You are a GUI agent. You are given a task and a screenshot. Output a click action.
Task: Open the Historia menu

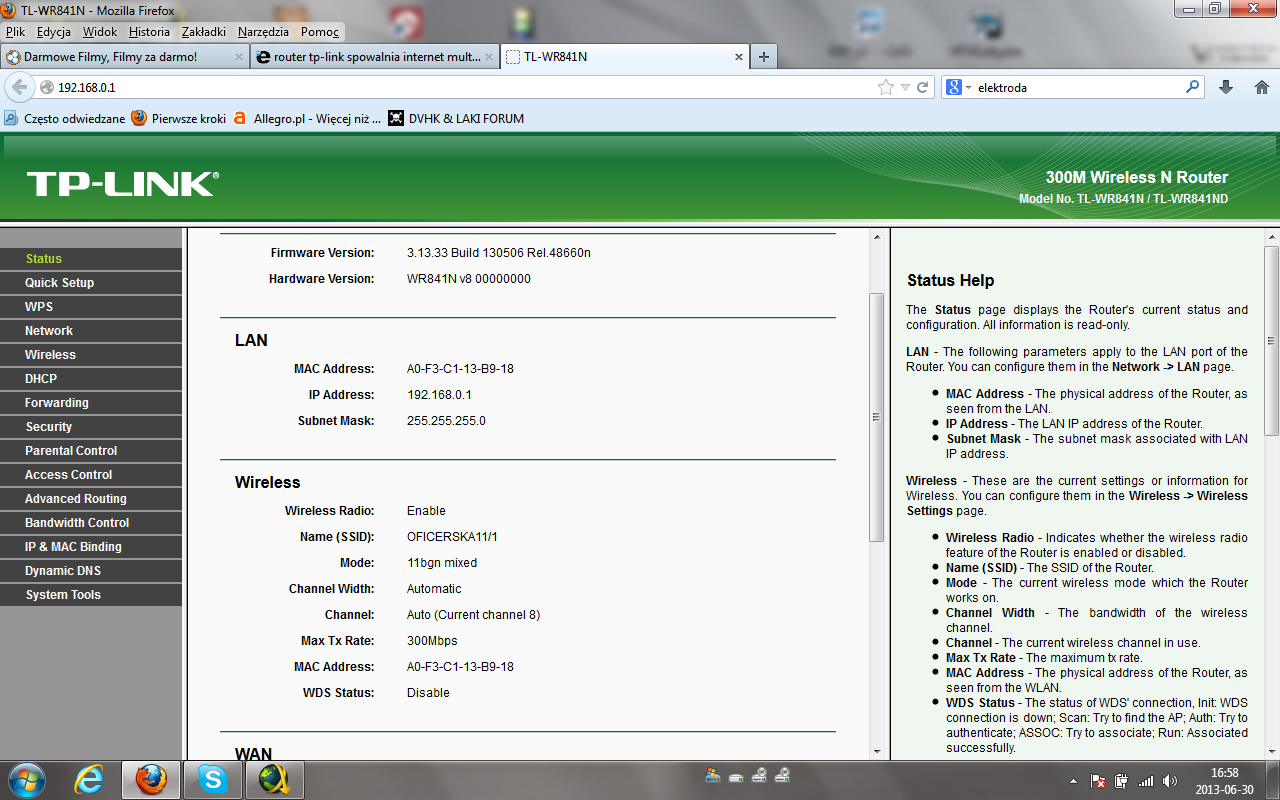tap(149, 32)
